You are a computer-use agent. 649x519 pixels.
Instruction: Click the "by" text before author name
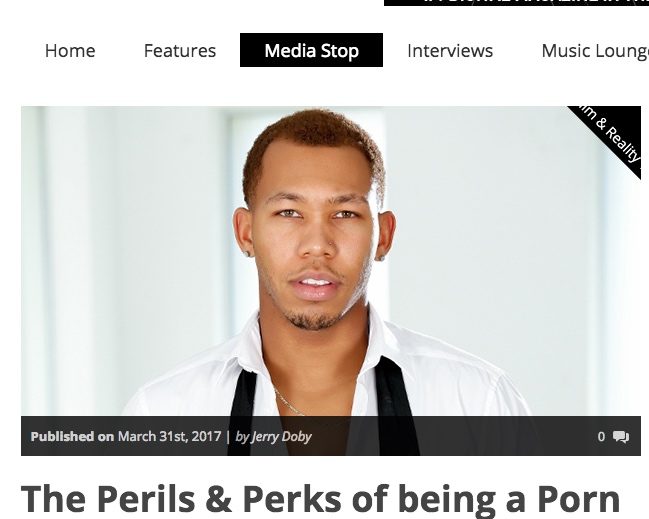pos(242,437)
